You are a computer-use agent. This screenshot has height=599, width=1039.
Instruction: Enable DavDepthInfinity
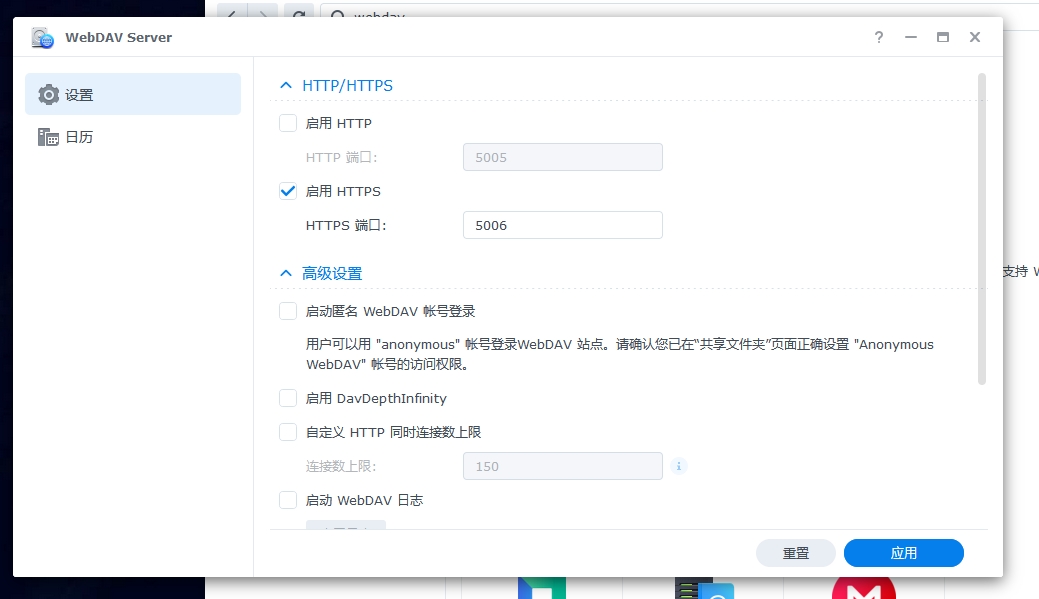[287, 398]
